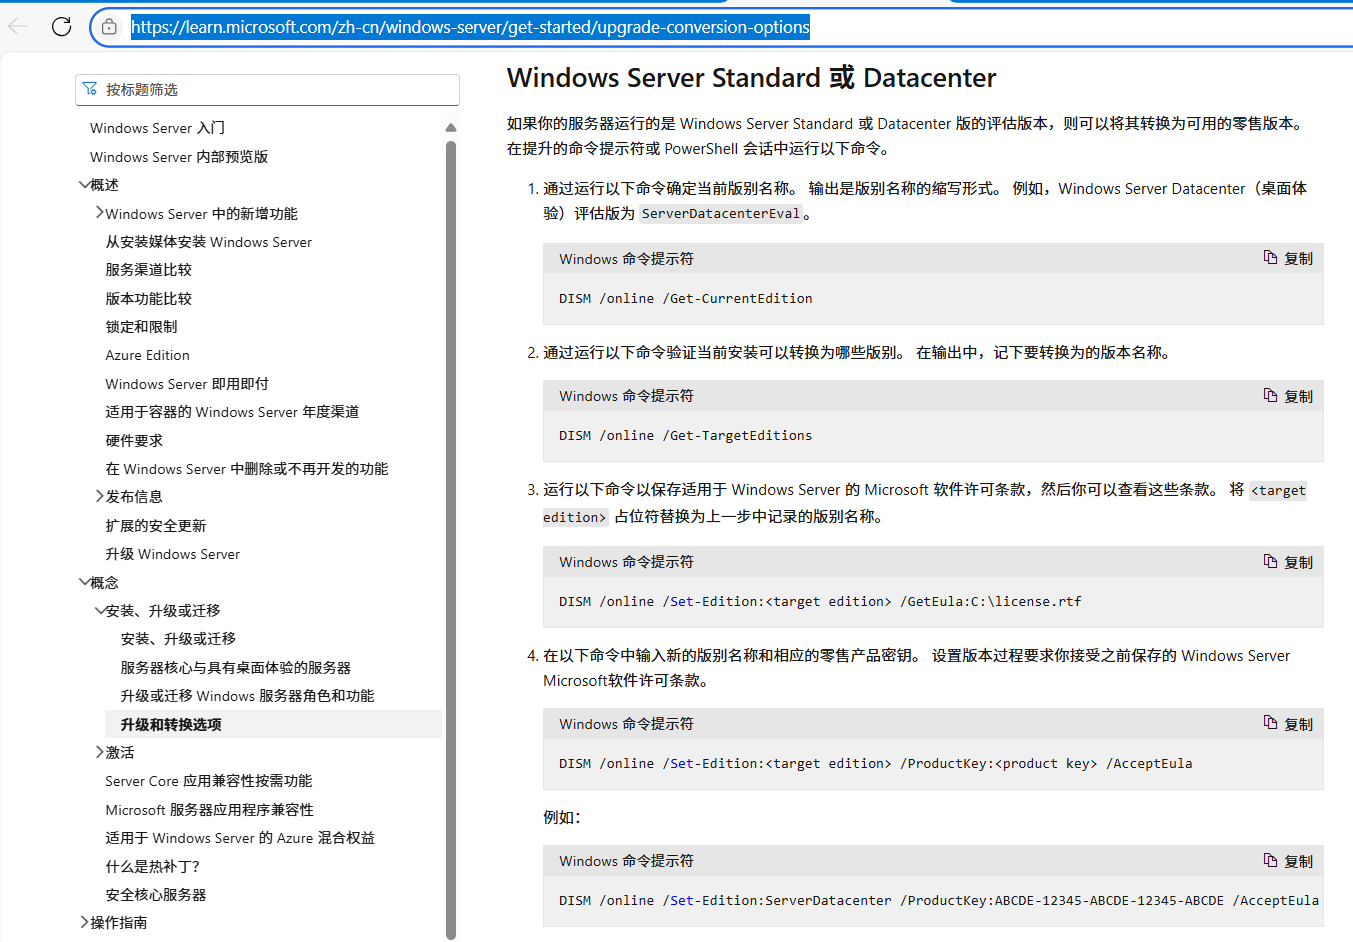Open 适用于 Windows Server 的 Azure 混合权益
This screenshot has width=1353, height=942.
[240, 838]
